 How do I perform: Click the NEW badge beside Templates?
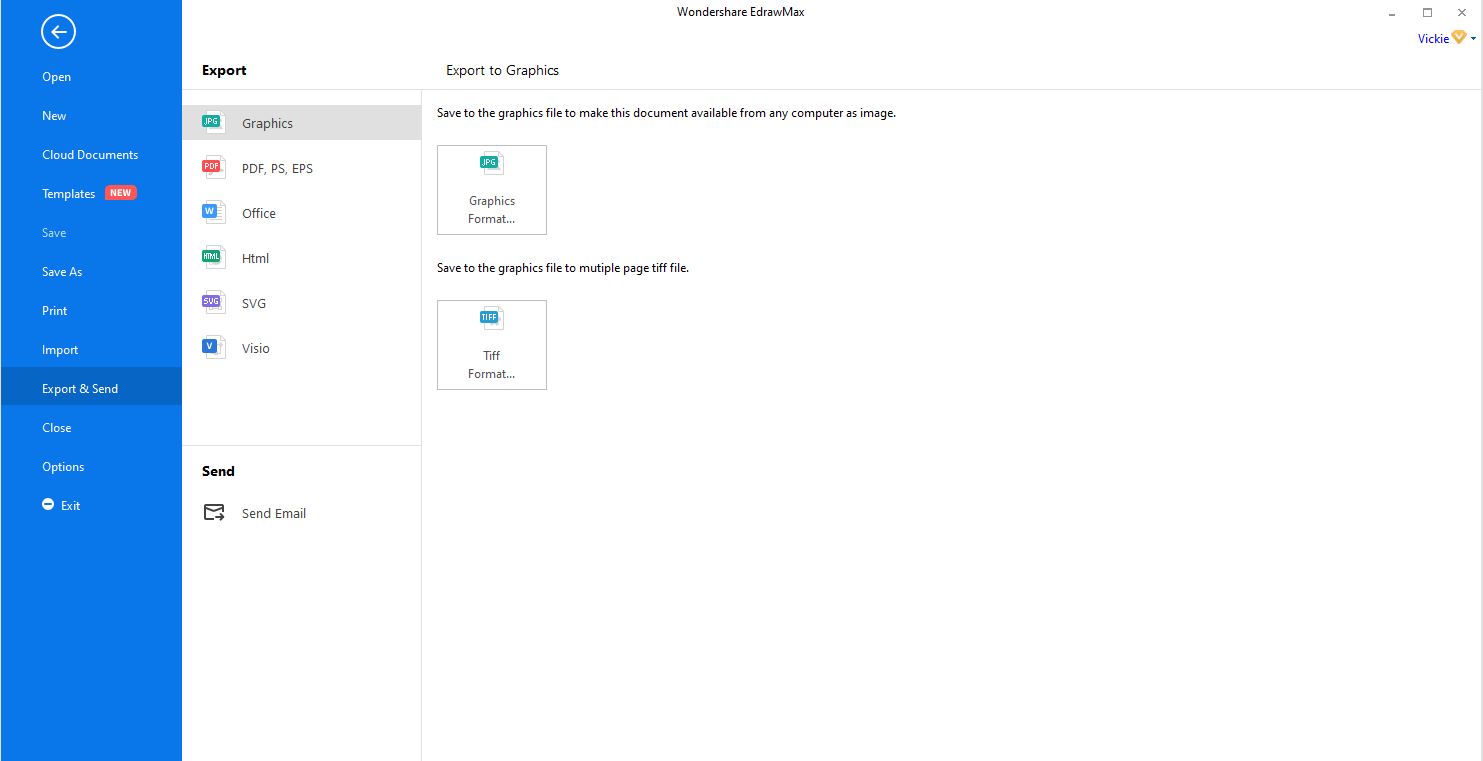pyautogui.click(x=121, y=193)
